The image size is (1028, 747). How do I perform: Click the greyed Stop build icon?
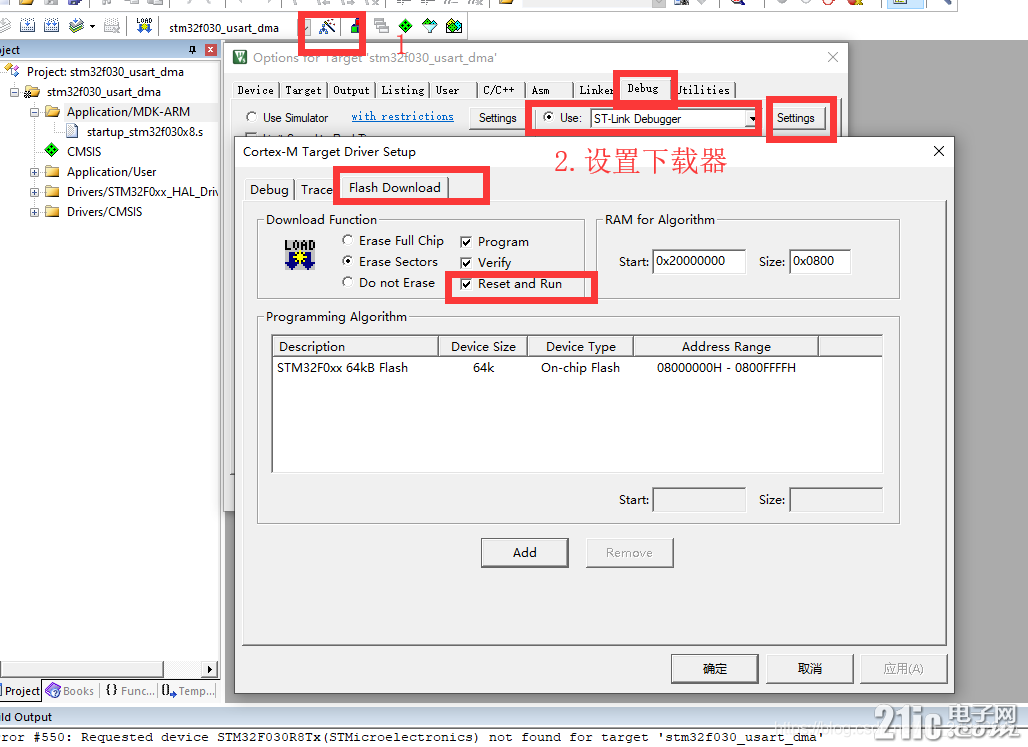[113, 26]
